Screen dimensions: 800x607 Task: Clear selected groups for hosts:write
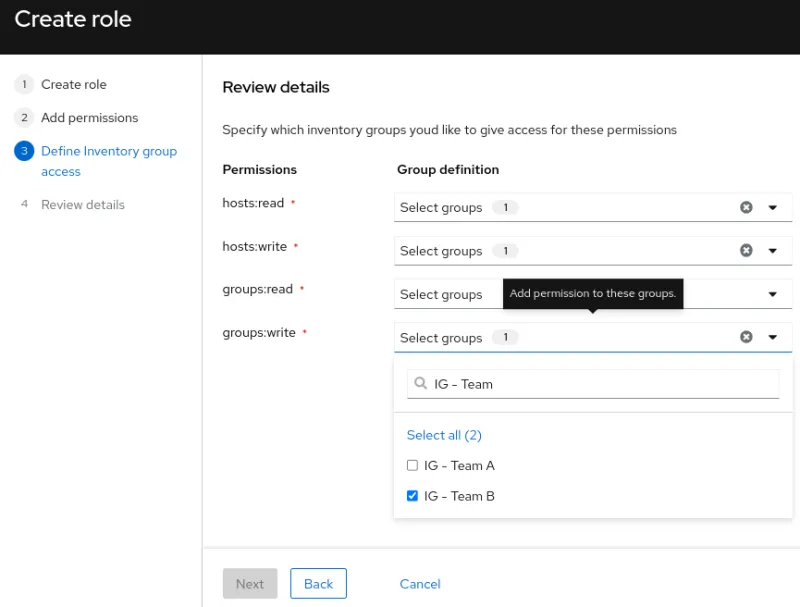(x=746, y=250)
